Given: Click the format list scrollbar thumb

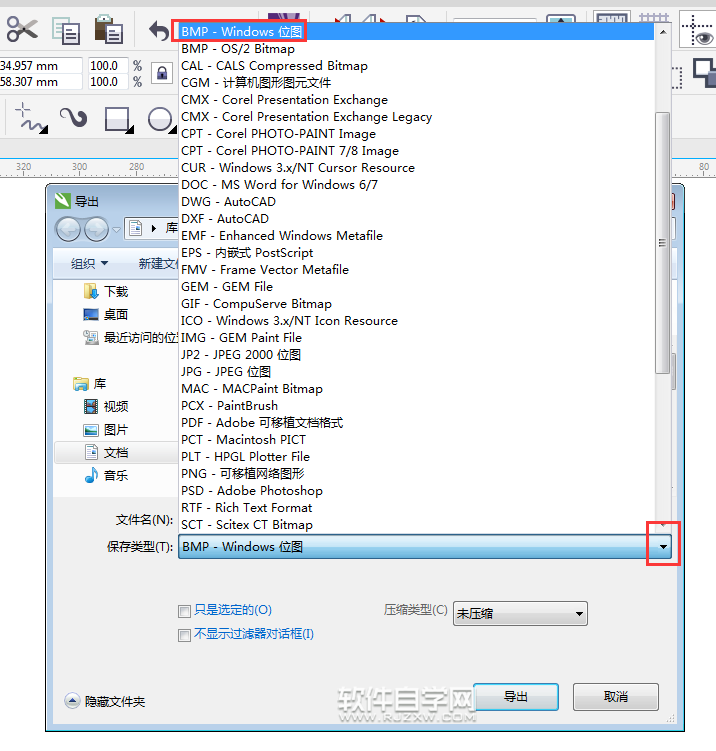Looking at the screenshot, I should [x=662, y=243].
